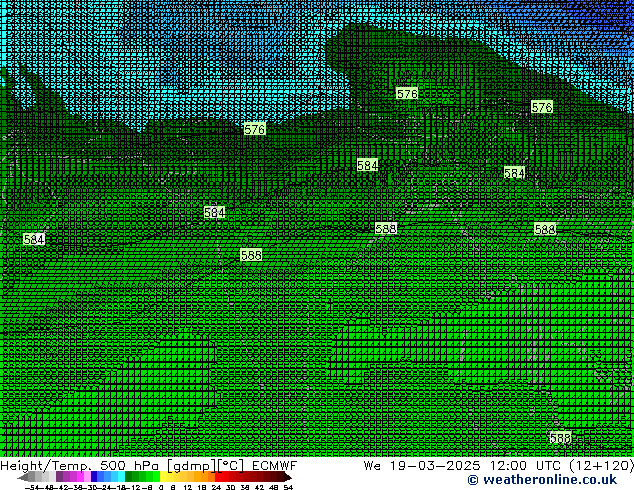The image size is (634, 490).
Task: Click the dark purple legend swatch
Action: pyautogui.click(x=59, y=476)
